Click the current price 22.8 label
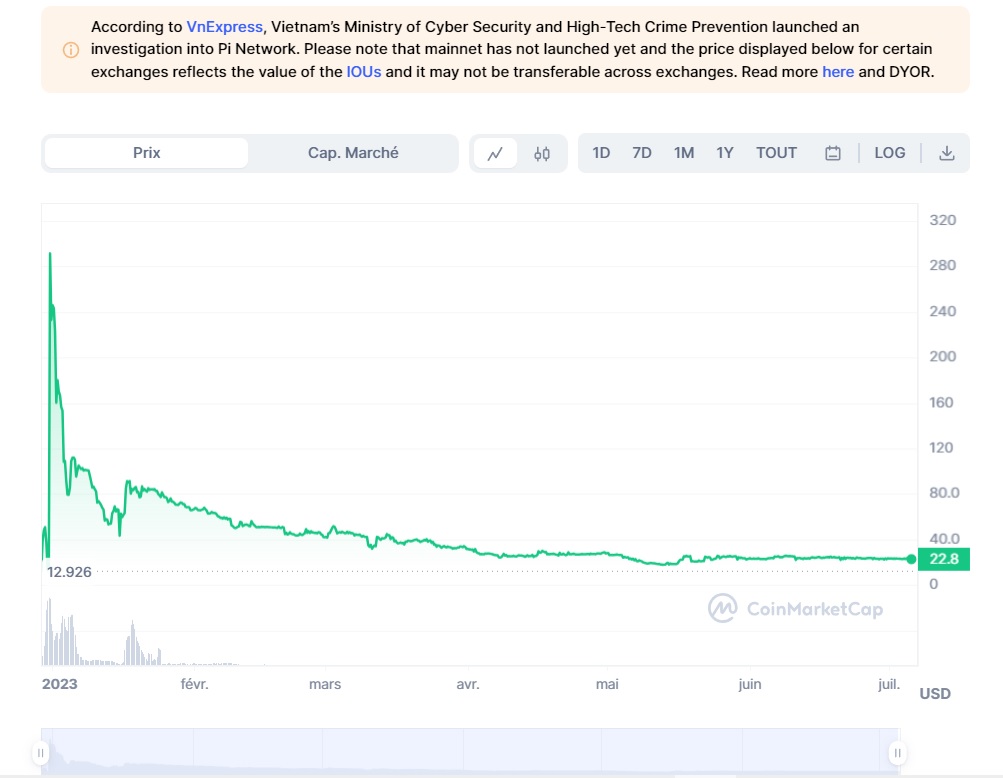The height and width of the screenshot is (778, 1003). click(x=944, y=559)
